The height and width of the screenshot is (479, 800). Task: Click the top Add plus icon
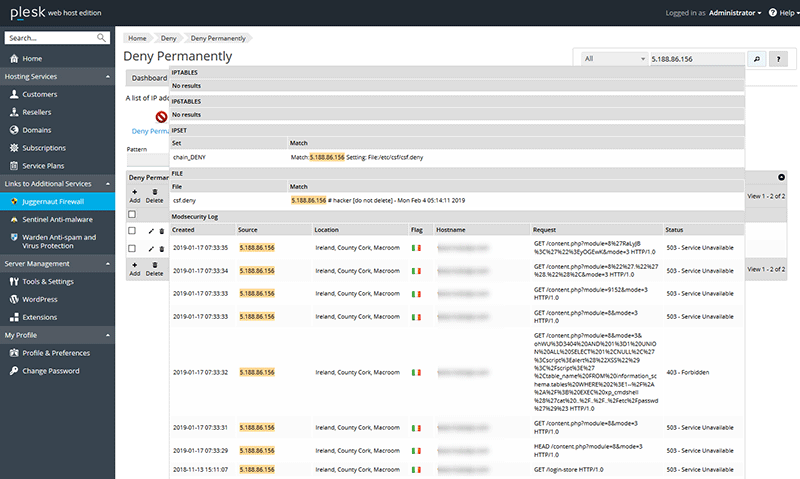coord(135,192)
